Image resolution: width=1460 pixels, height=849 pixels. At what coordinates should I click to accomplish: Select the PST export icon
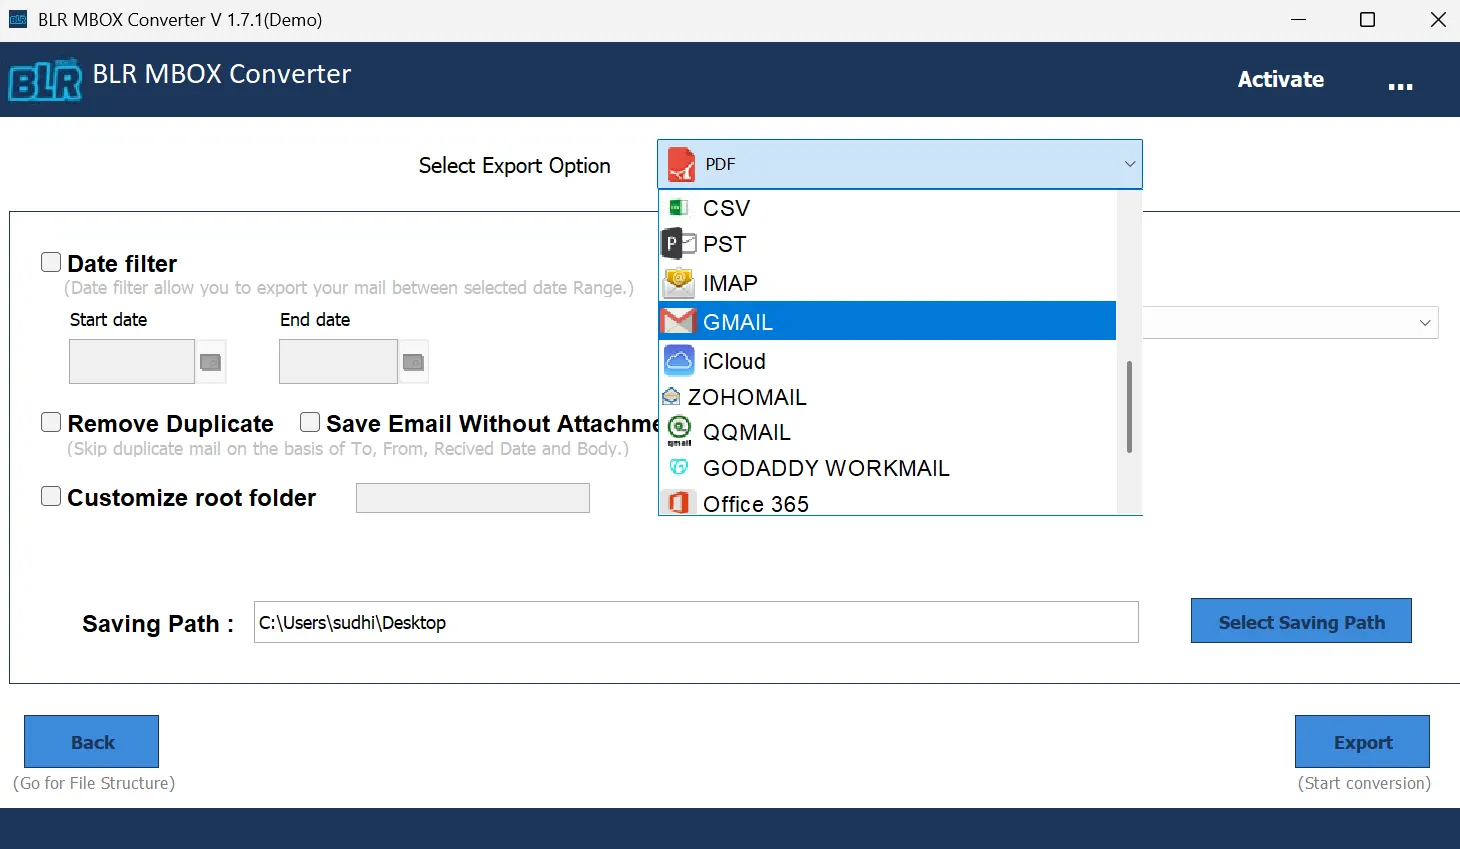(679, 243)
